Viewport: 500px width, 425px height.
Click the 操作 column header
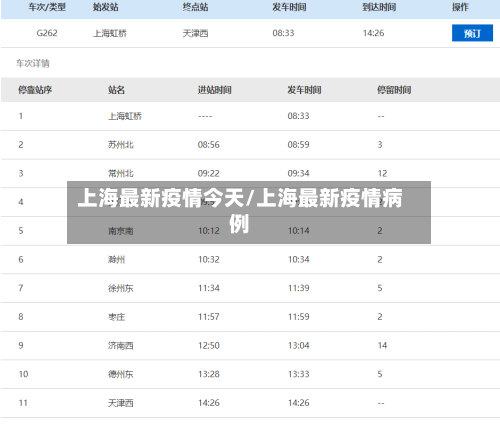click(460, 7)
